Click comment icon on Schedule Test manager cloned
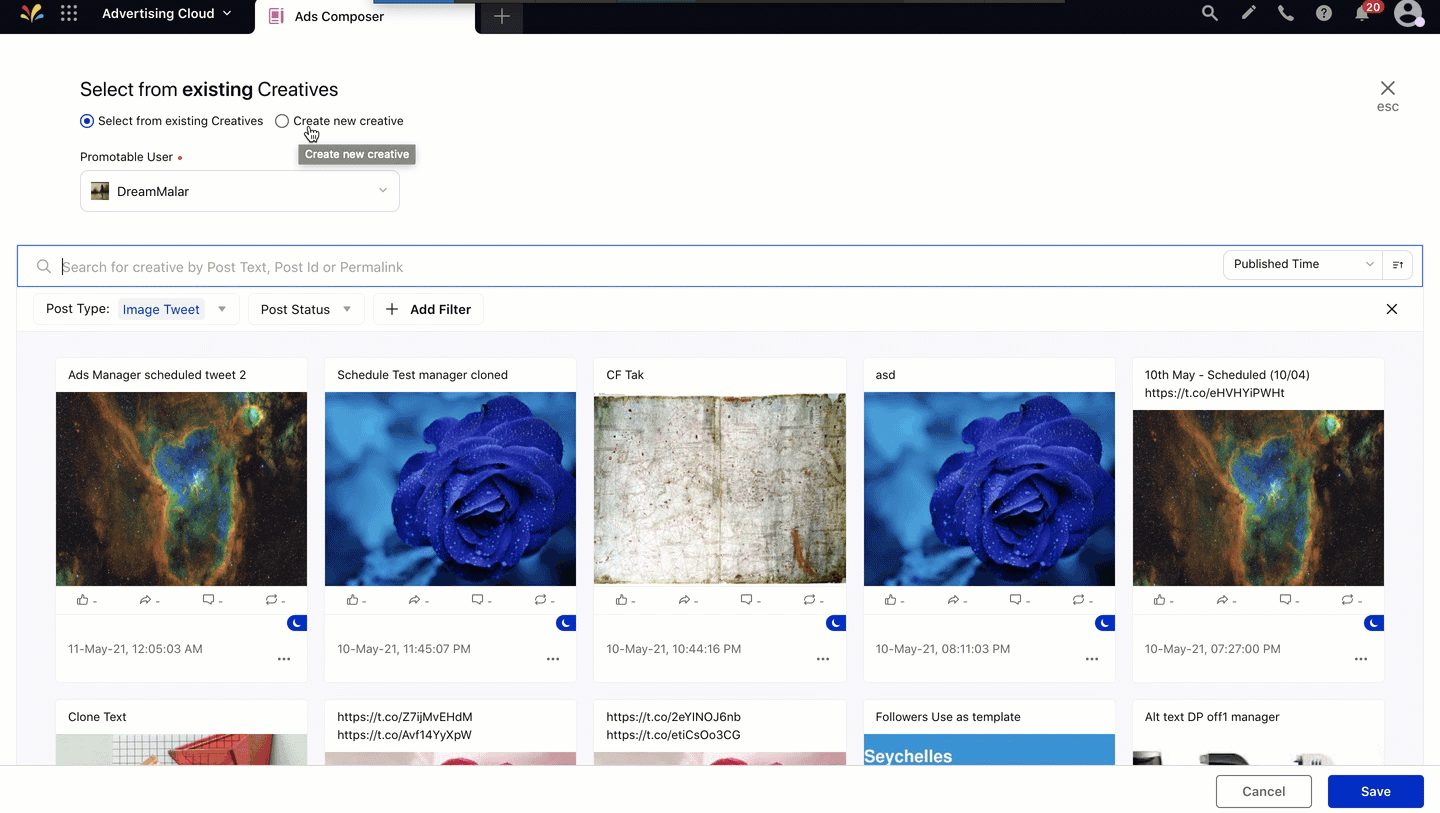Viewport: 1440px width, 813px height. click(478, 600)
